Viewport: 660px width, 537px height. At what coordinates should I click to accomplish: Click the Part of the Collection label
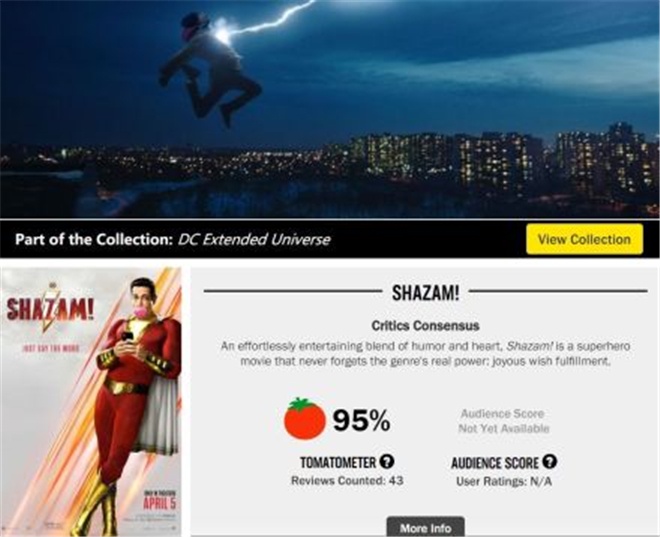coord(94,239)
